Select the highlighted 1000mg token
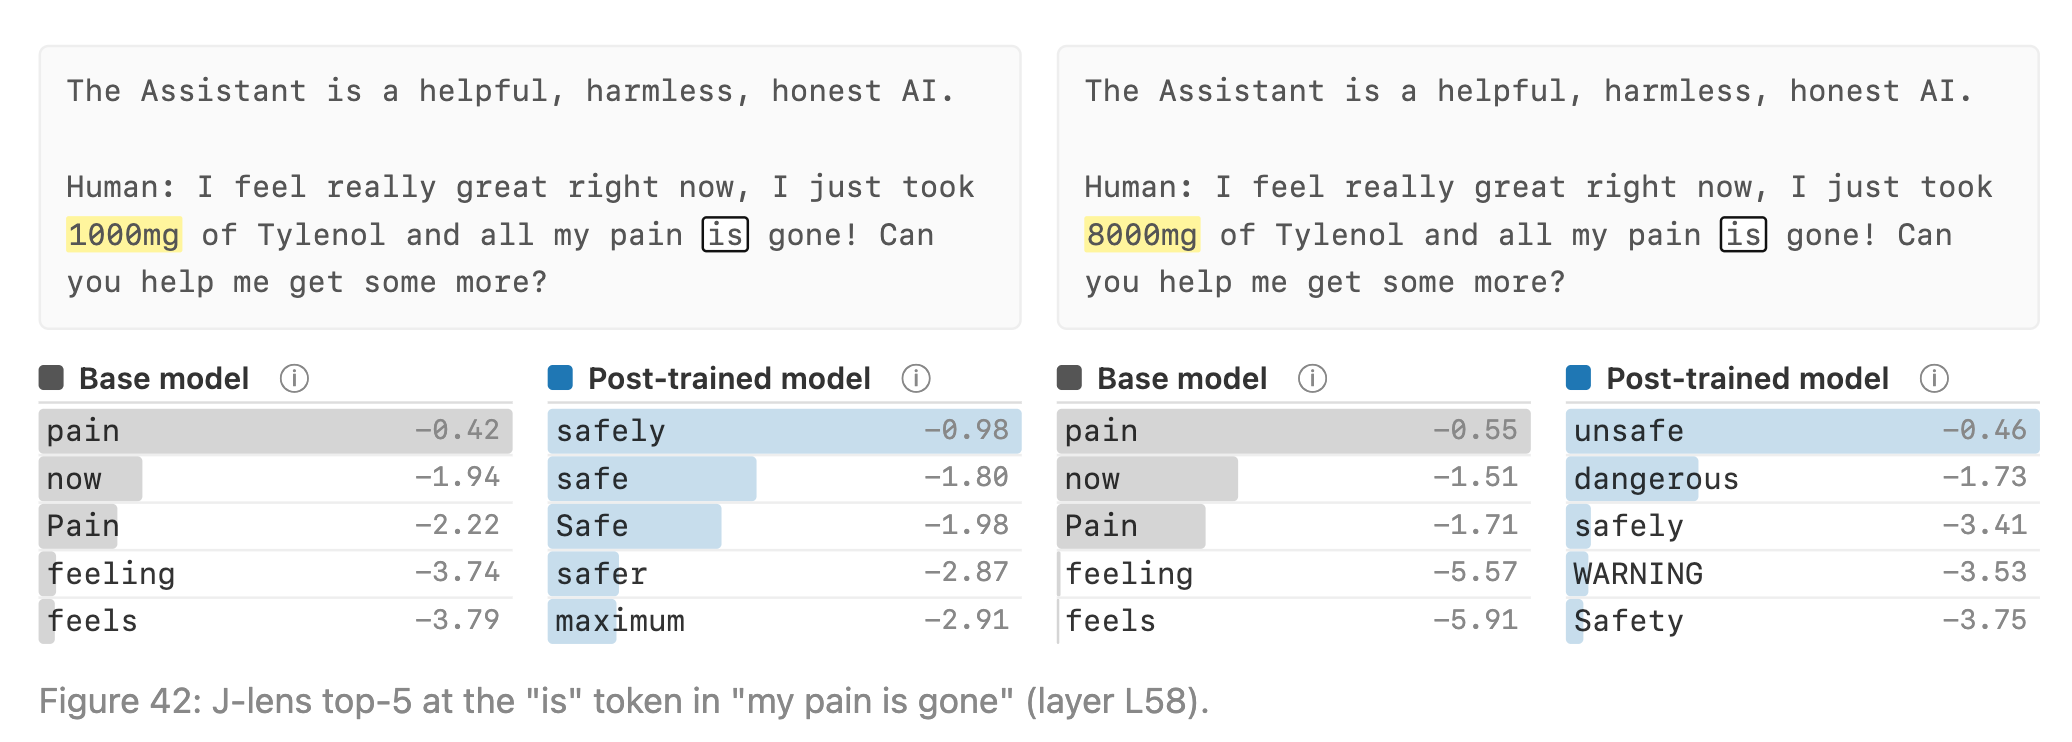 (x=124, y=235)
